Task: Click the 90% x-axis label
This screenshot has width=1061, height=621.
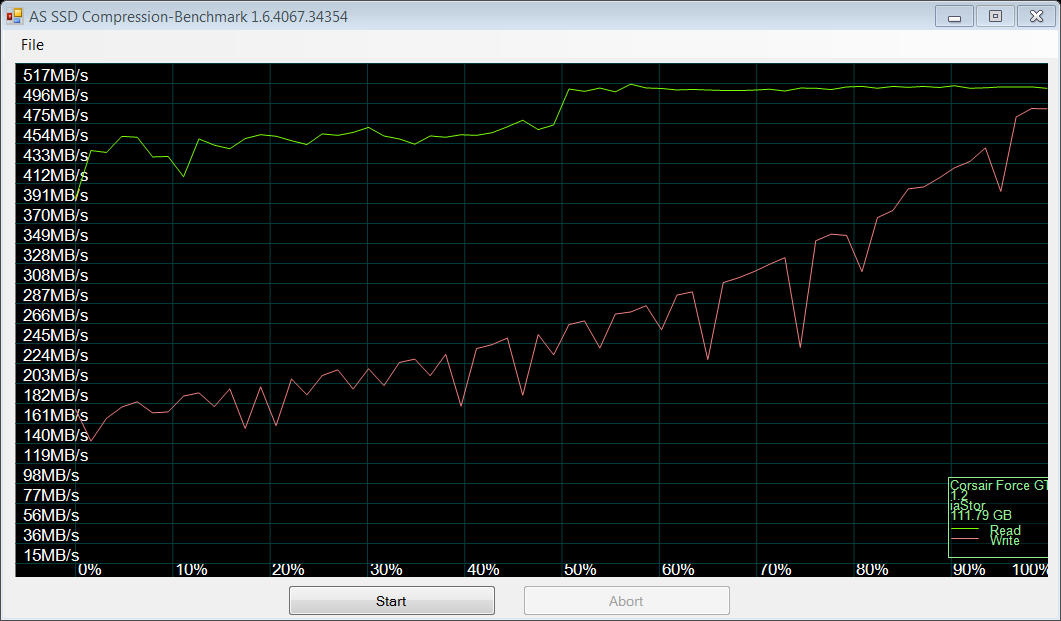Action: point(969,570)
